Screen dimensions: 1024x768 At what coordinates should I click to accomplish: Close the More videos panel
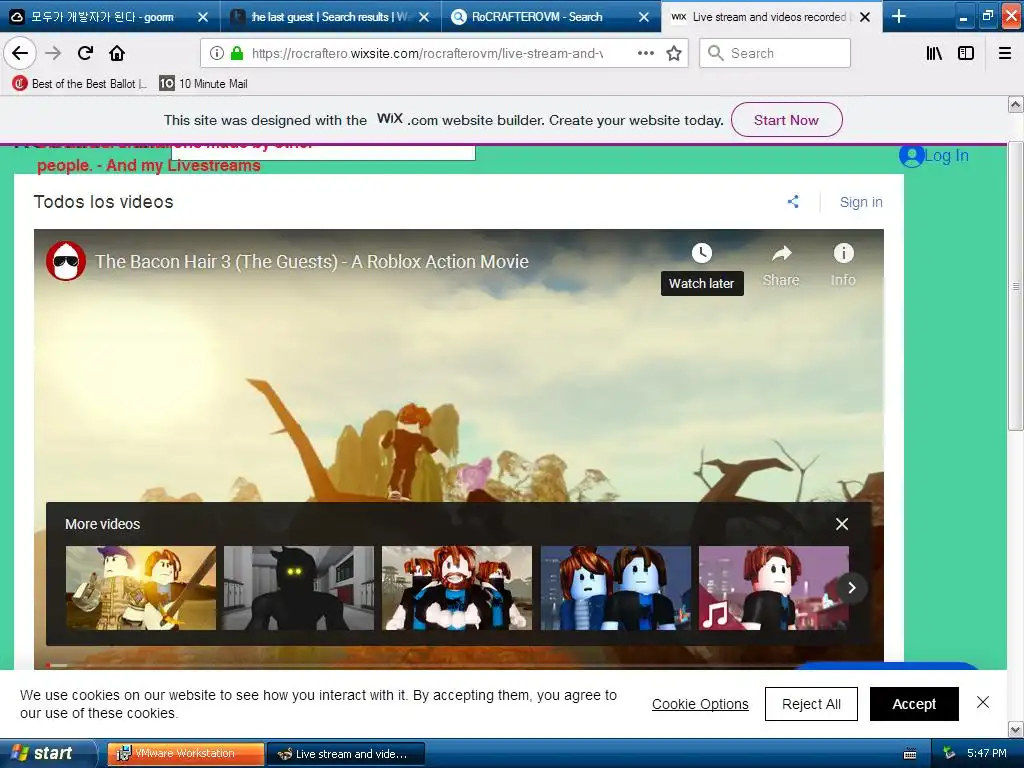(842, 524)
